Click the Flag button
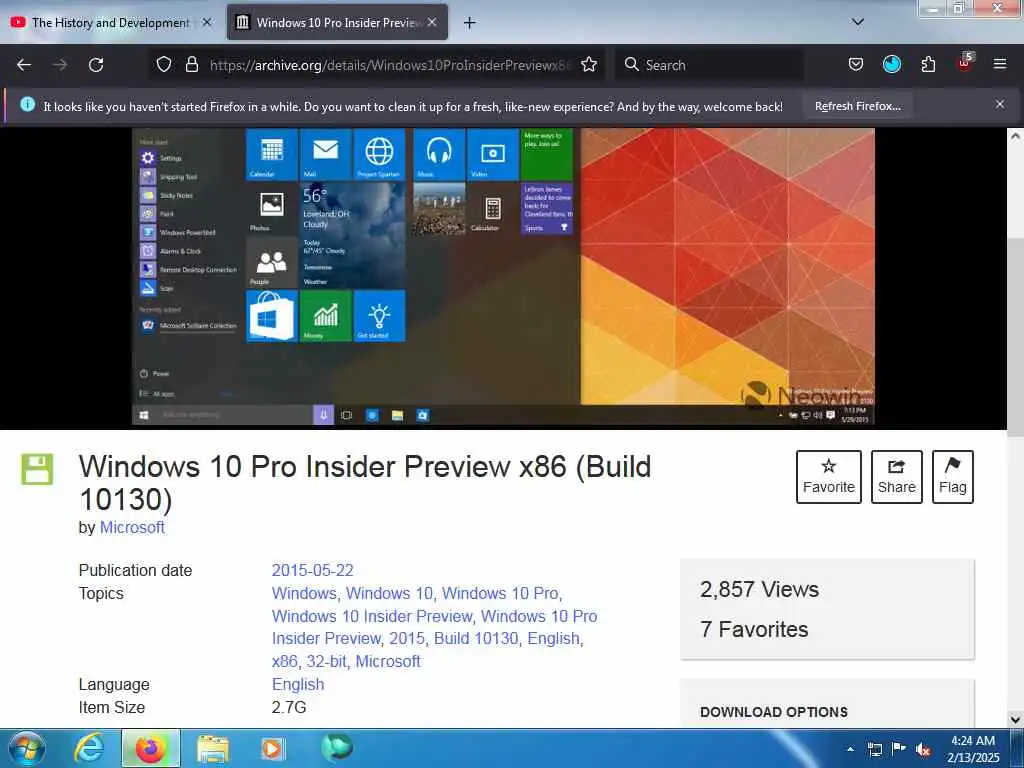 pos(952,477)
